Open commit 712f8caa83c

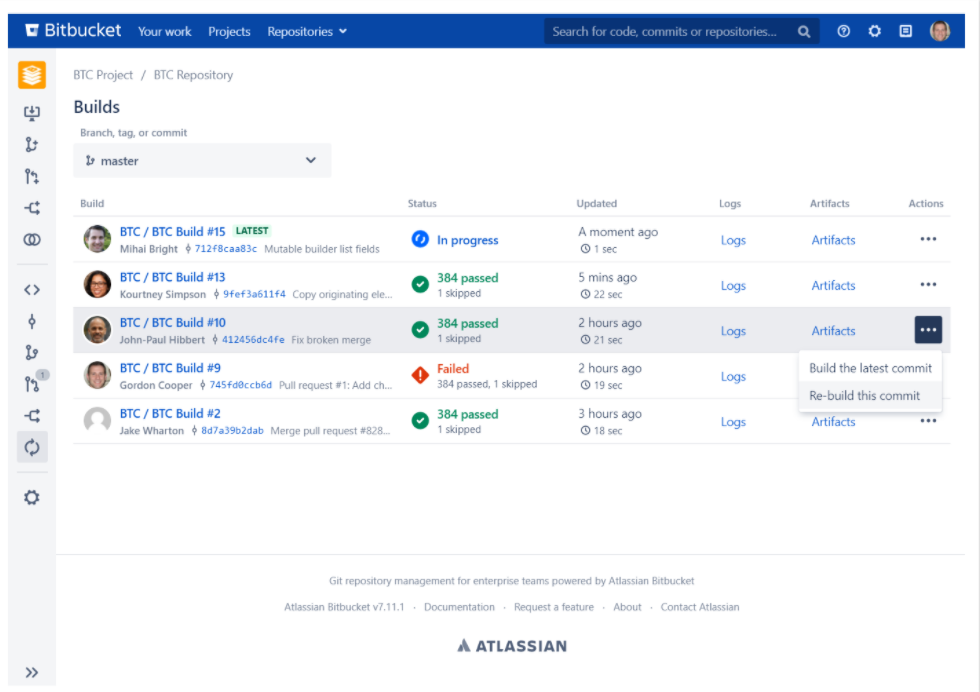click(x=226, y=249)
